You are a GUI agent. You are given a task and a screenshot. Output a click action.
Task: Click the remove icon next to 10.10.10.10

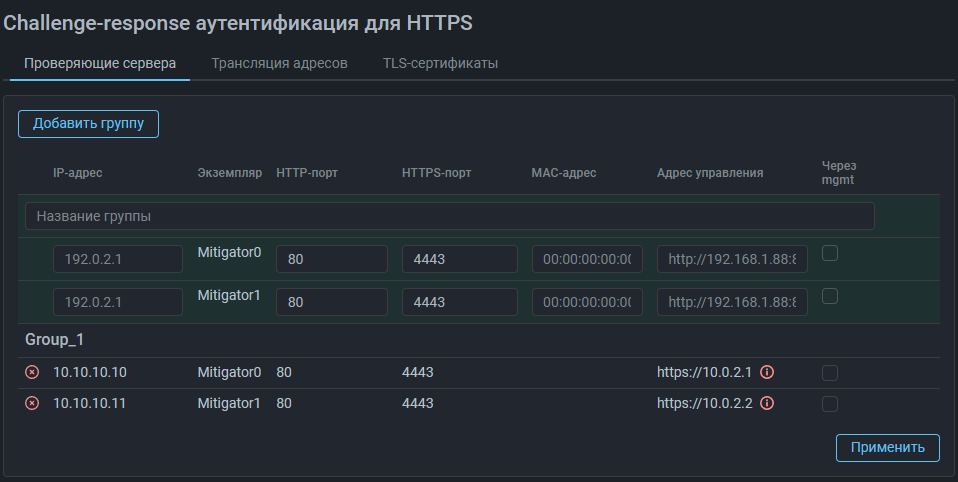click(x=32, y=373)
